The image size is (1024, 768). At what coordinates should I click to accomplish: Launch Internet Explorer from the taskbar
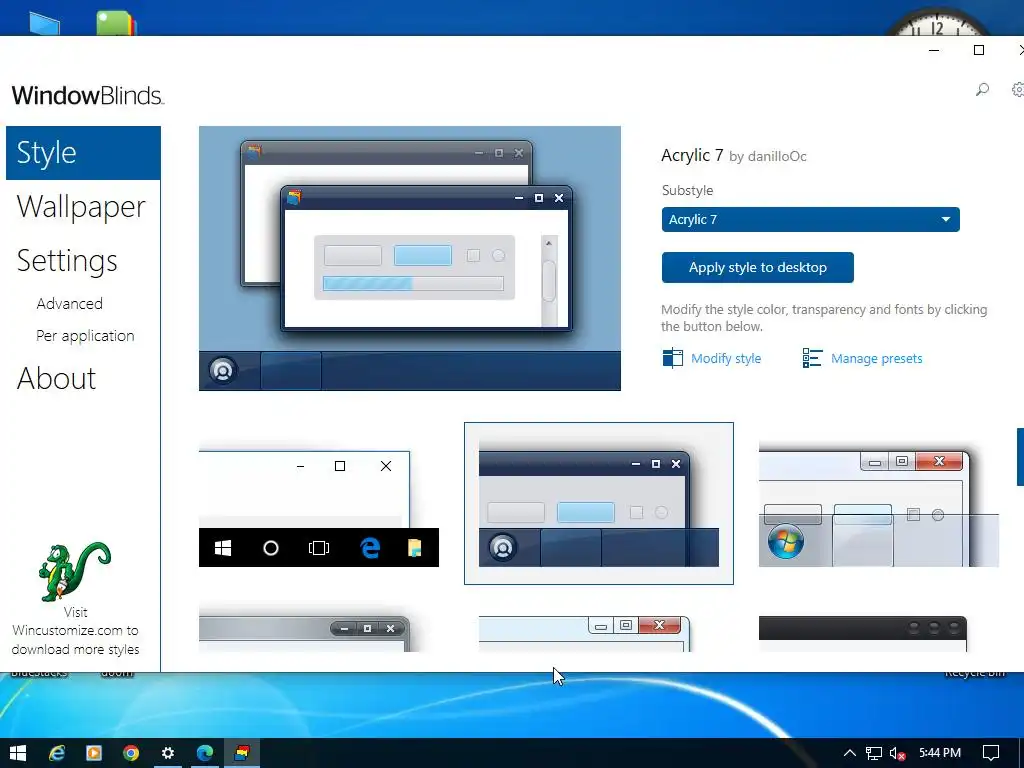click(x=57, y=753)
